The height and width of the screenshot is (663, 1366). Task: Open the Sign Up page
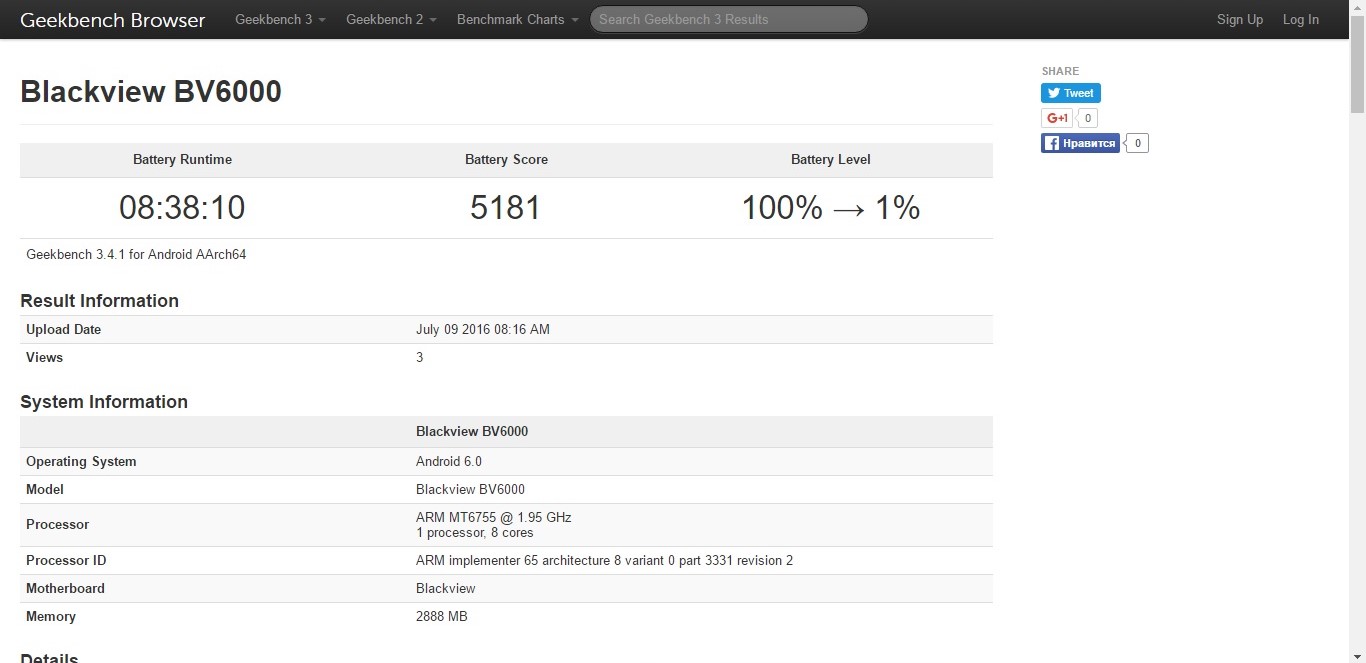point(1240,19)
